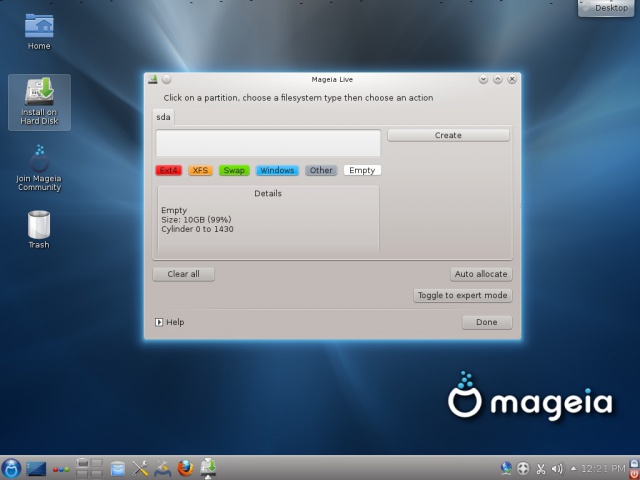The image size is (640, 480).
Task: Click the red power leave icon
Action: [634, 474]
